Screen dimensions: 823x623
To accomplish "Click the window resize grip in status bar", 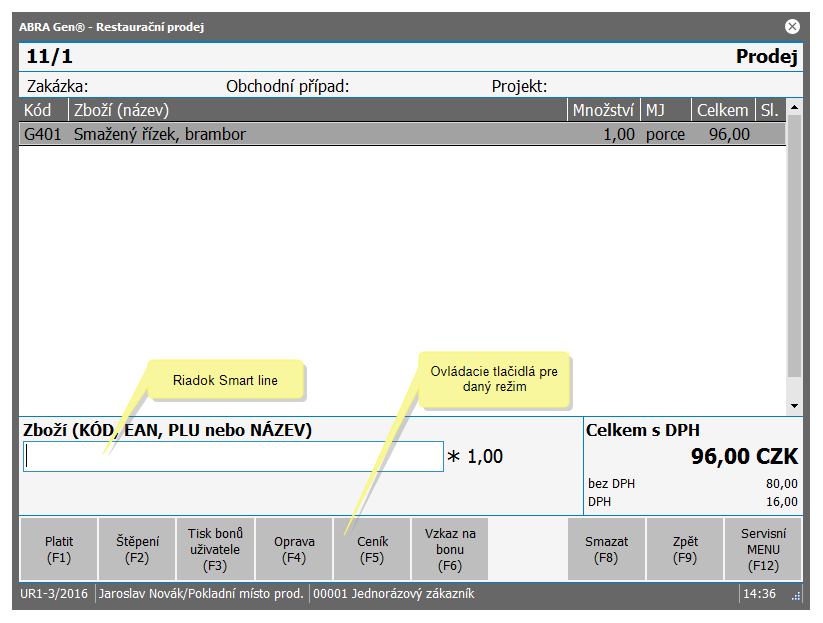I will click(x=796, y=595).
